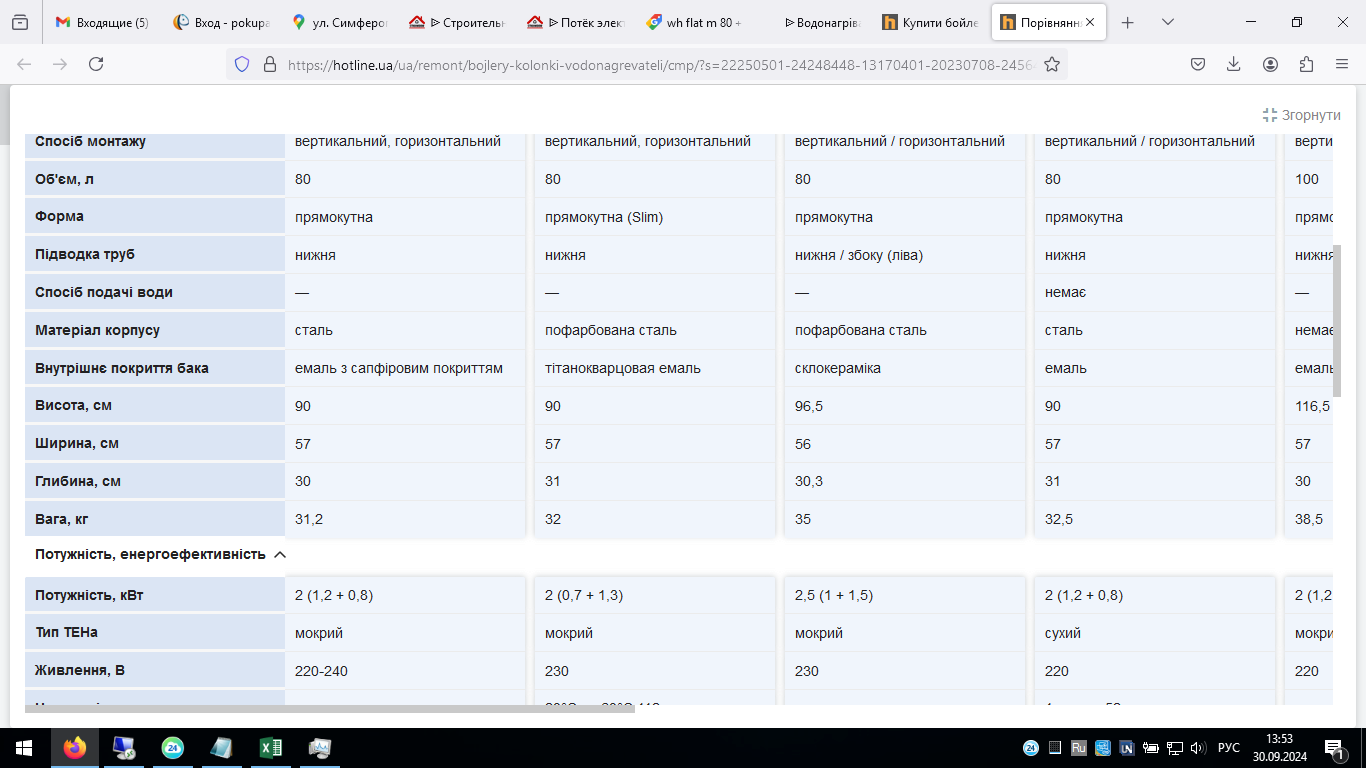This screenshot has width=1366, height=768.
Task: Open the Firefox hamburger application menu
Action: point(1342,64)
